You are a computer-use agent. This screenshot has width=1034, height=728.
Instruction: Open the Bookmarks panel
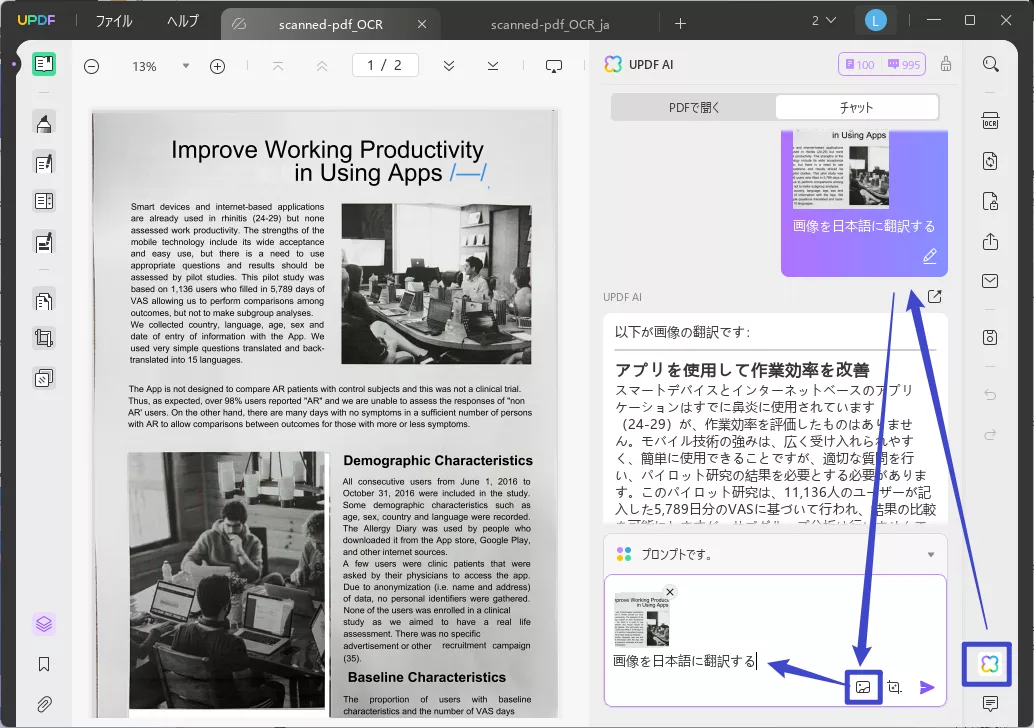(x=44, y=664)
